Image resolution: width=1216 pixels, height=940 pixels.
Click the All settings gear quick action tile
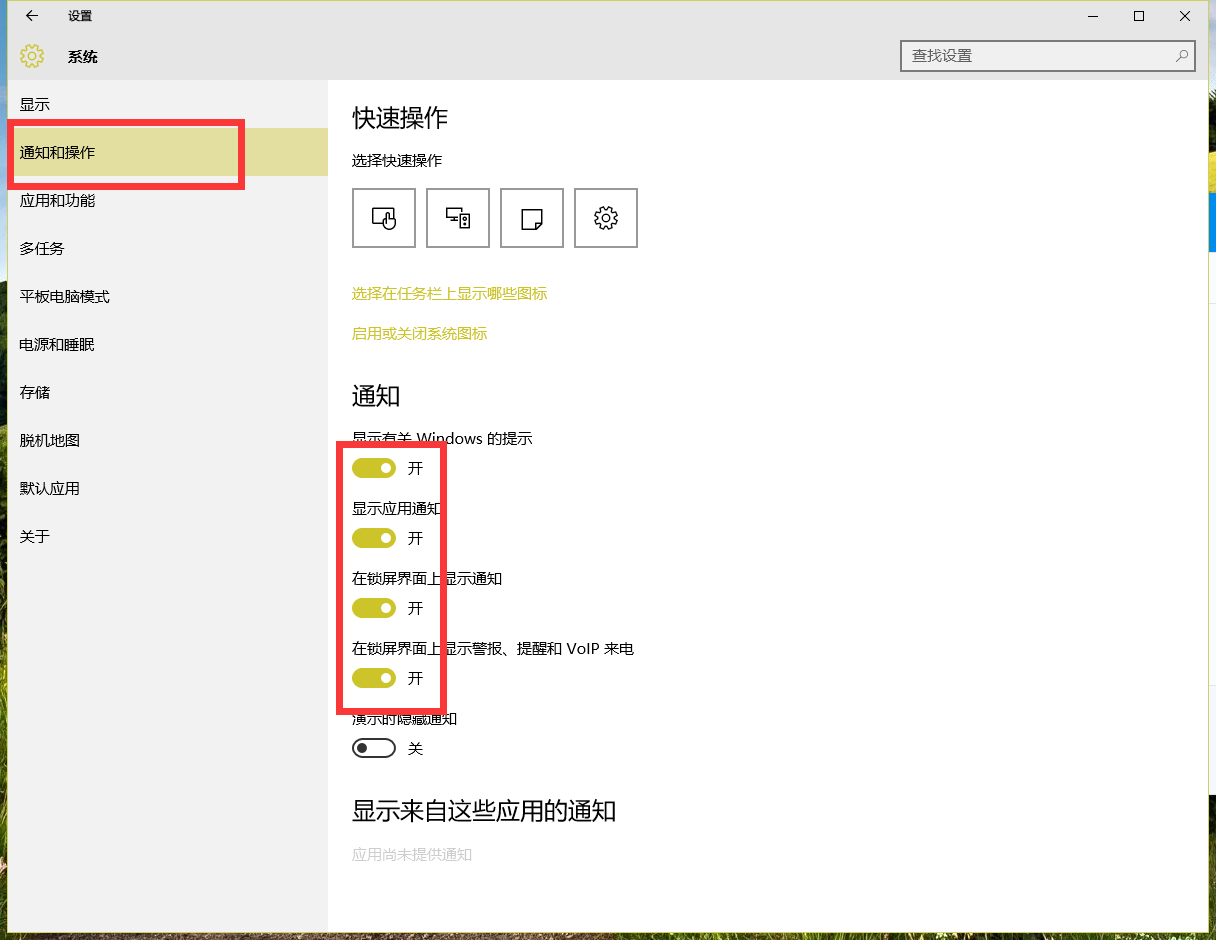click(x=606, y=218)
